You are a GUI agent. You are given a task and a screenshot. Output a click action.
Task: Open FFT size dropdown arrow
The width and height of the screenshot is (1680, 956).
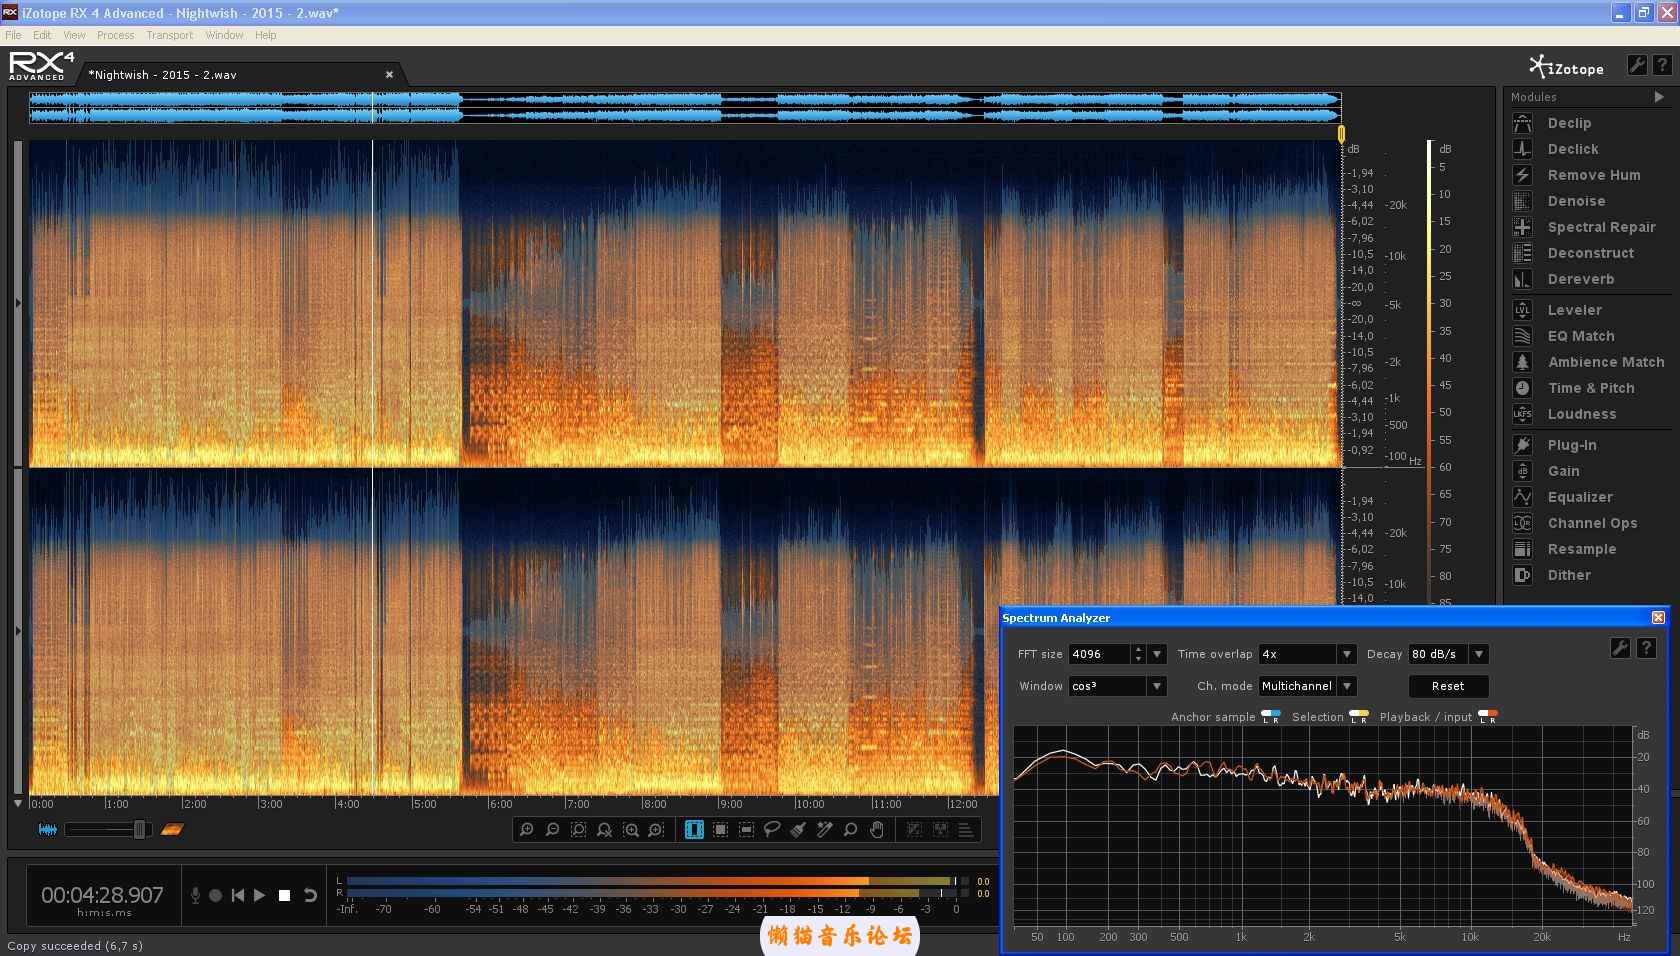[x=1157, y=654]
